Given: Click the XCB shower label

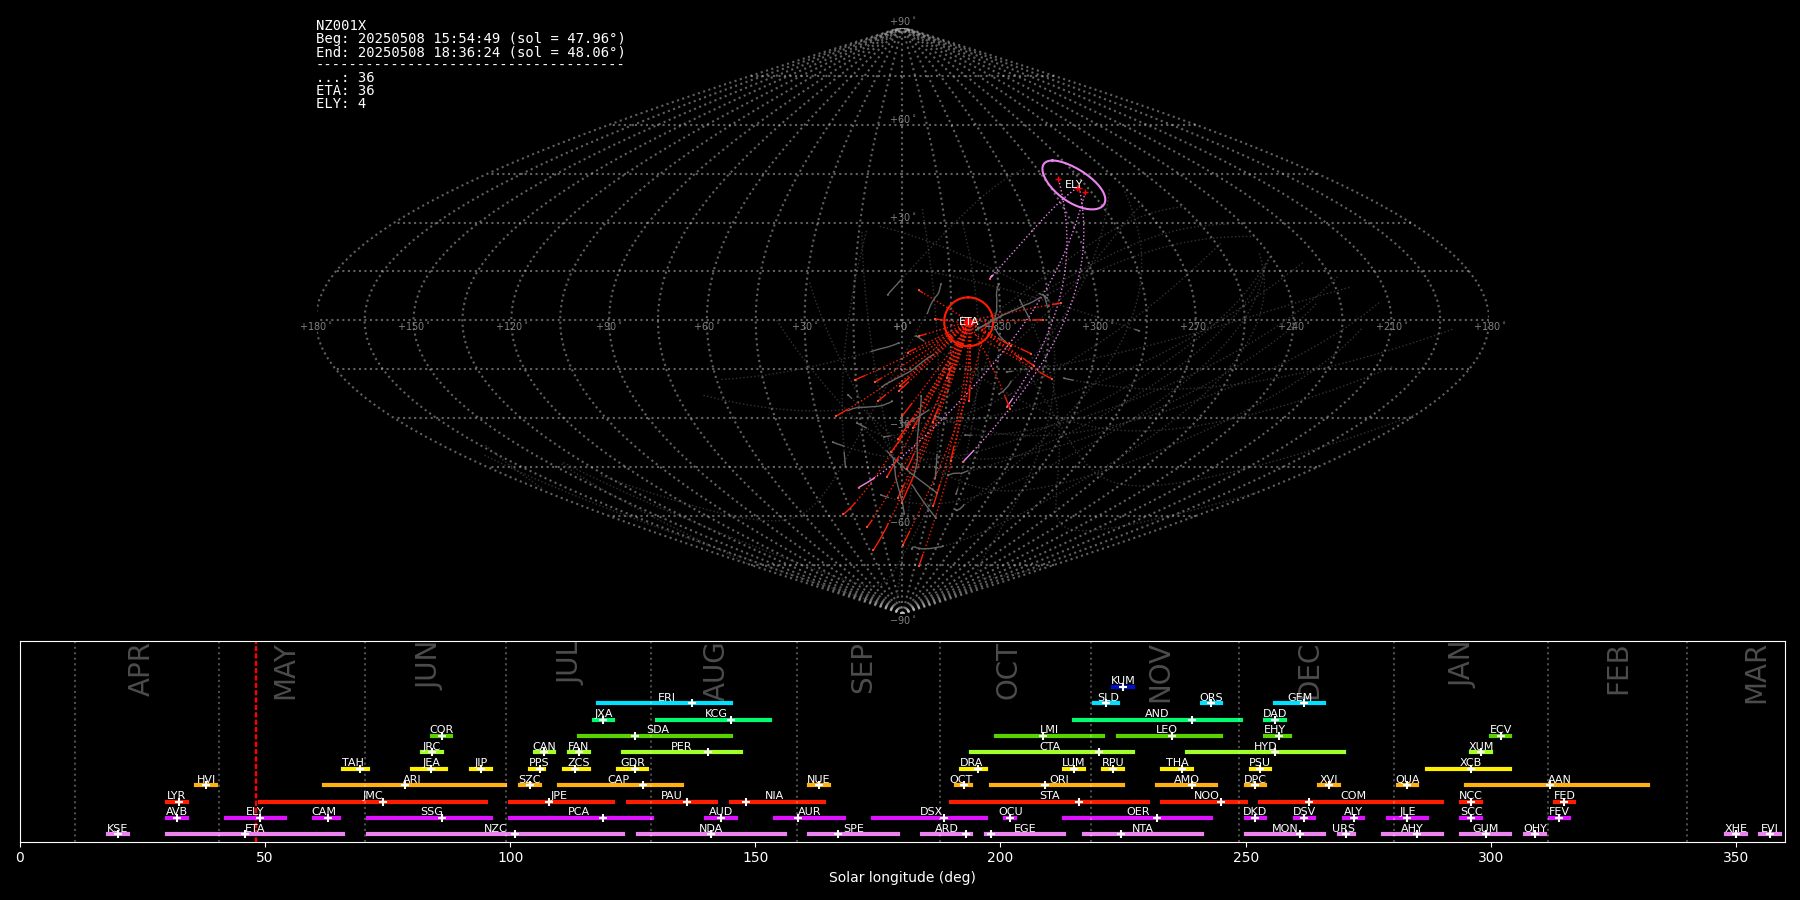Looking at the screenshot, I should (1471, 763).
